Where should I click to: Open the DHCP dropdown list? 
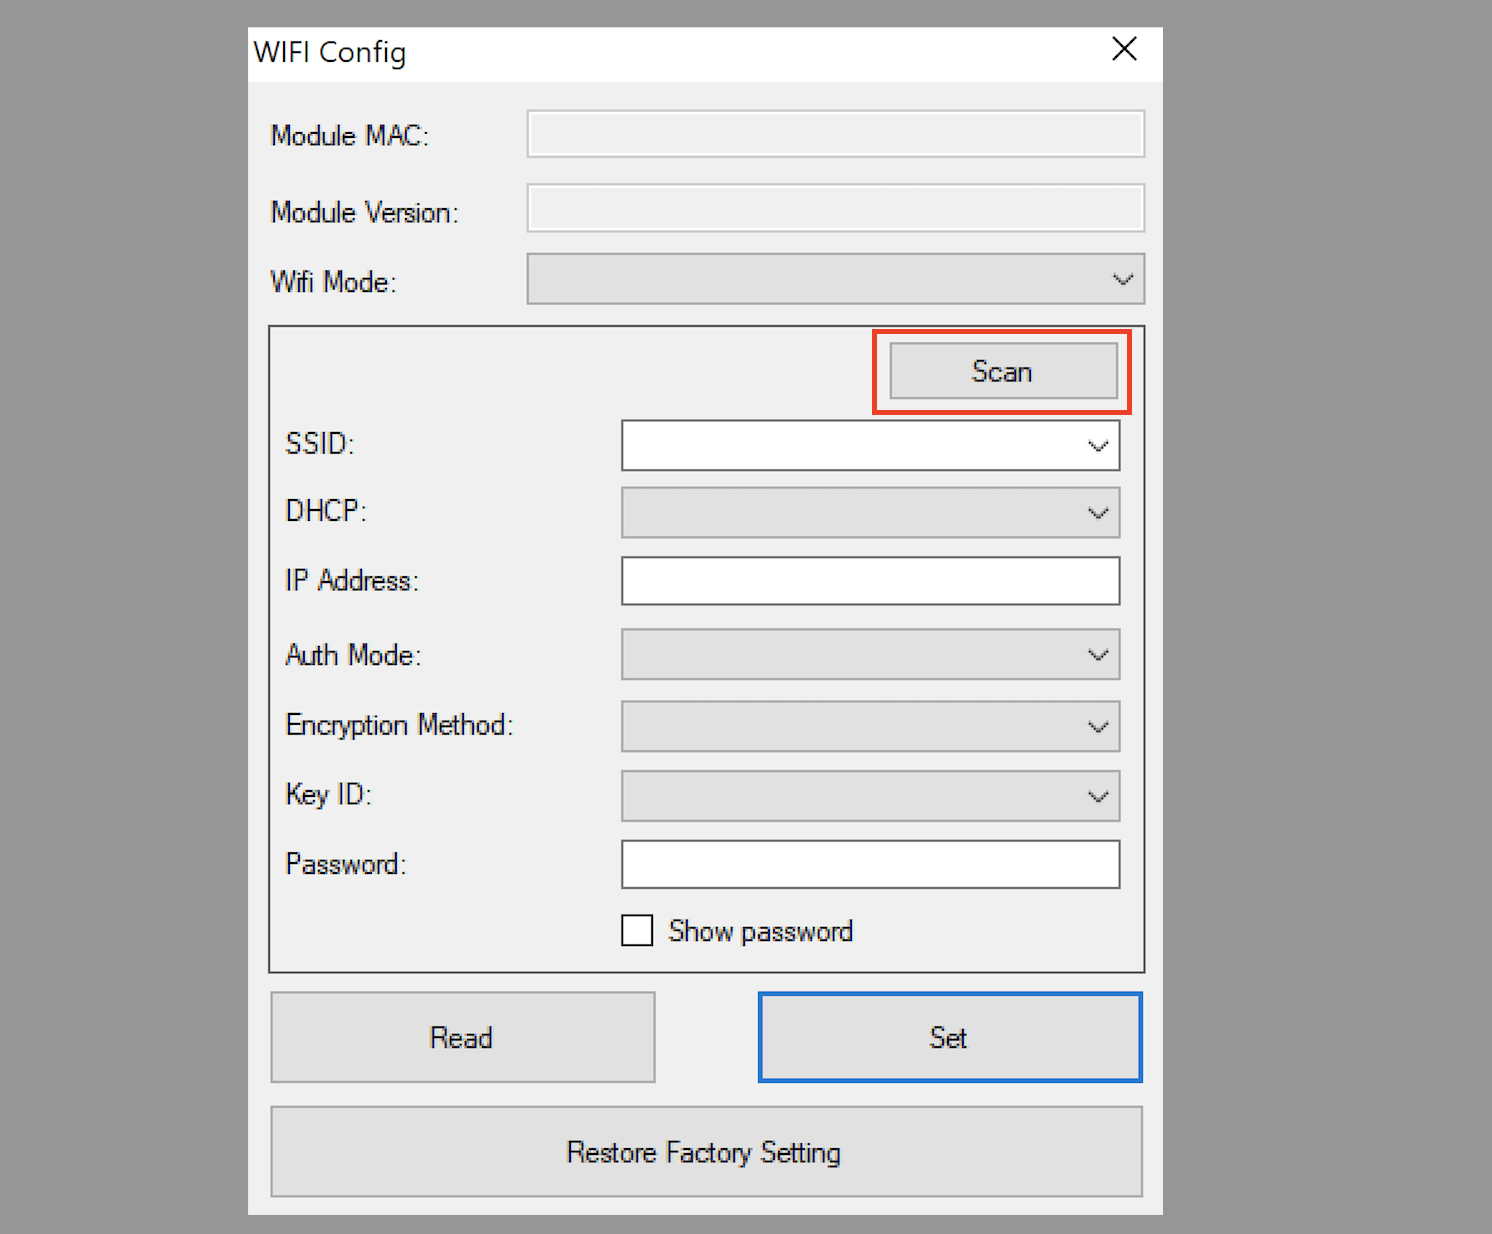click(1097, 513)
